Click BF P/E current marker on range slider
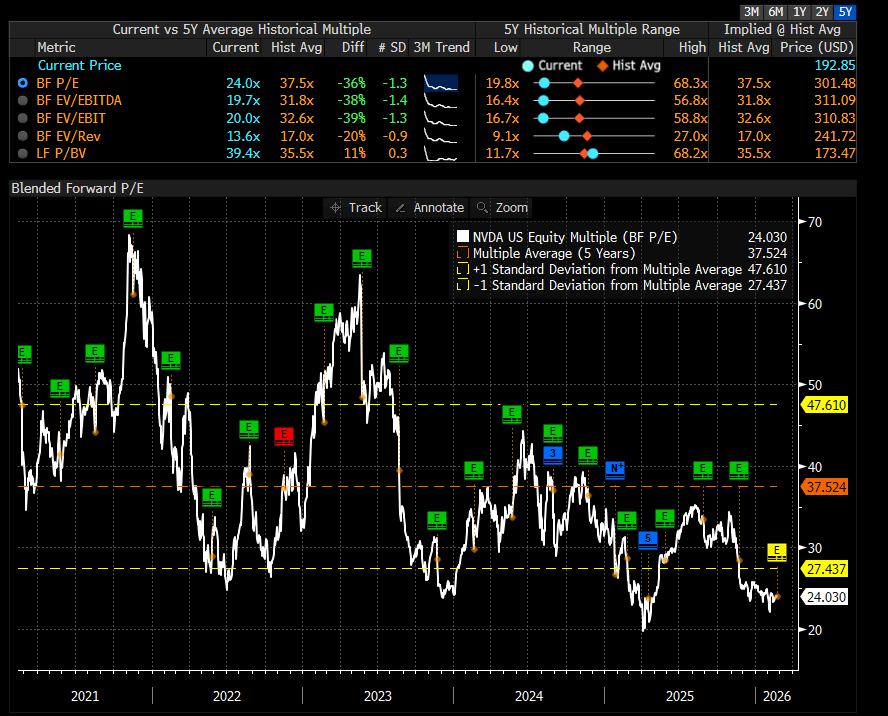 (x=544, y=83)
